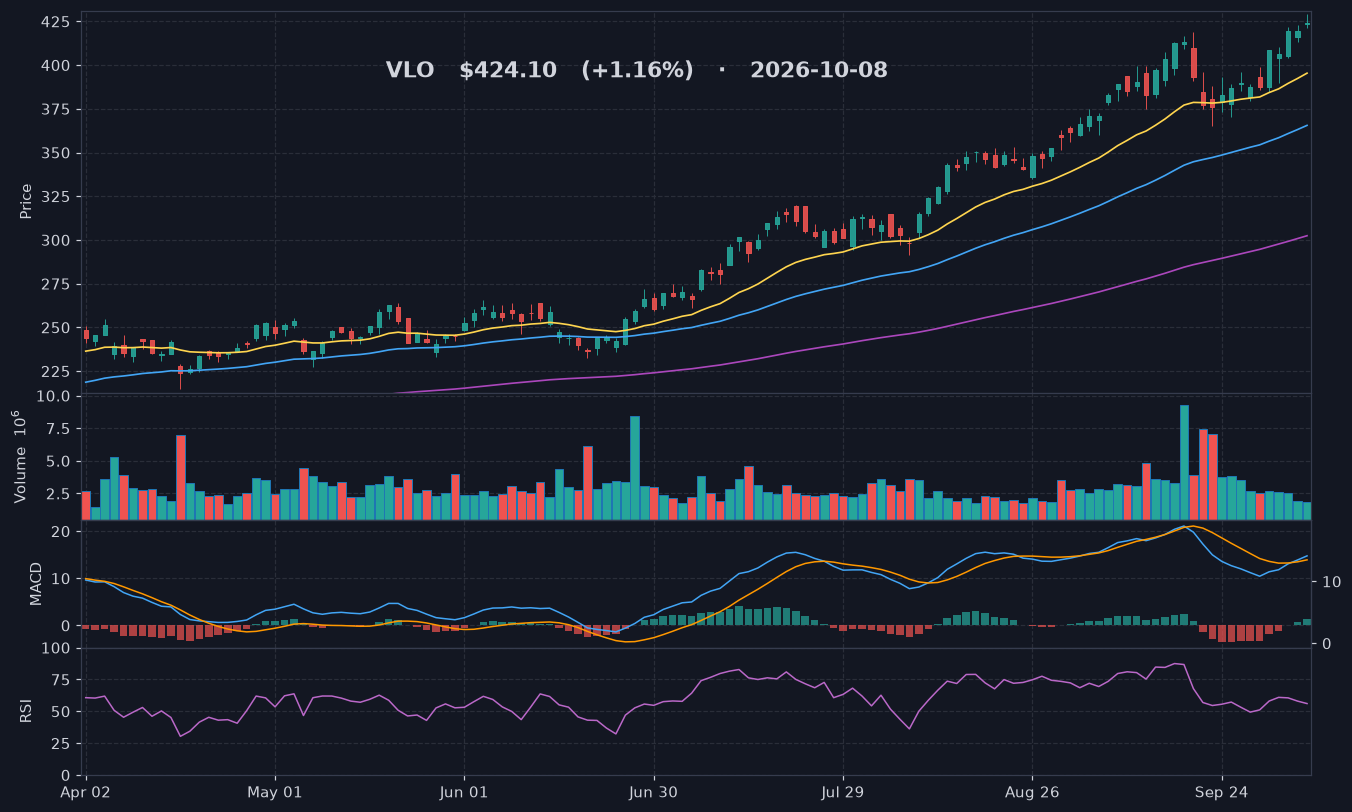Click the 50 tick on the RSI axis
The height and width of the screenshot is (812, 1352).
[60, 712]
